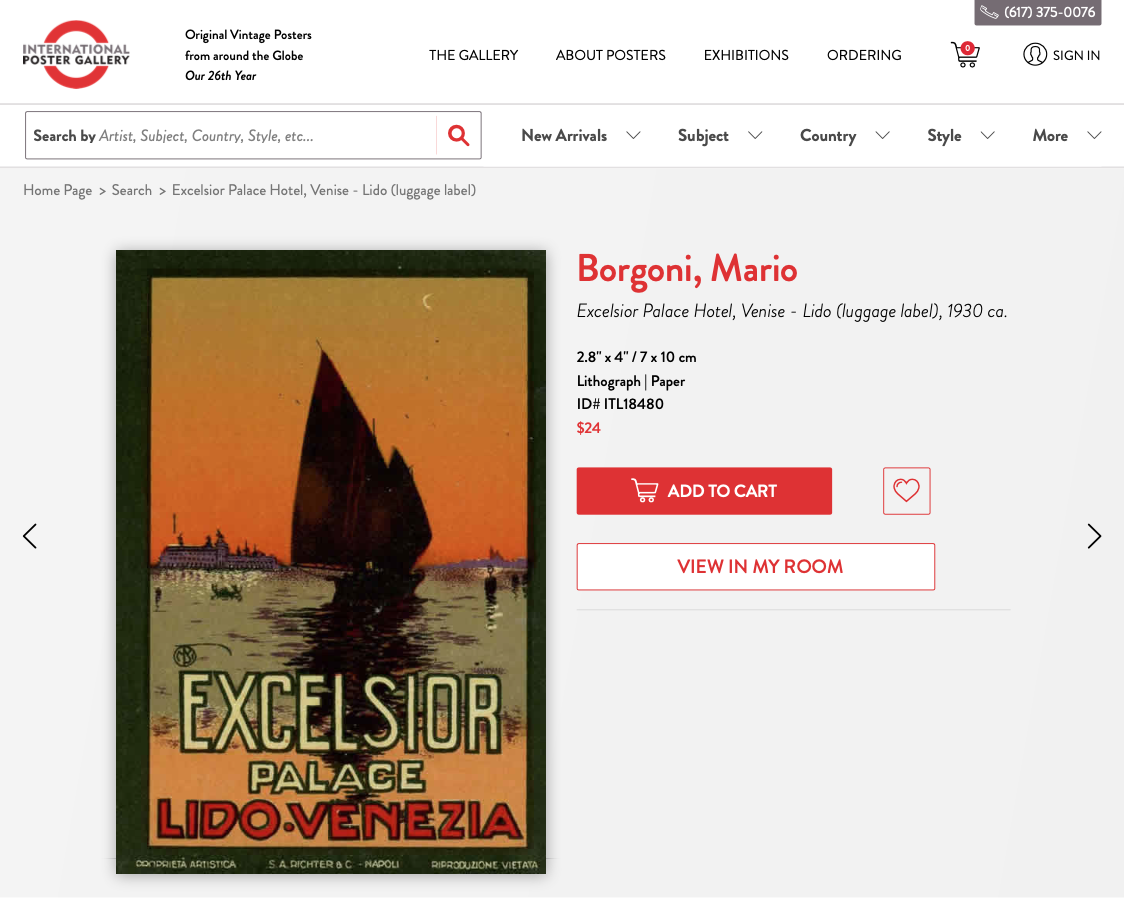
Task: Go to next poster with right arrow
Action: [1094, 535]
